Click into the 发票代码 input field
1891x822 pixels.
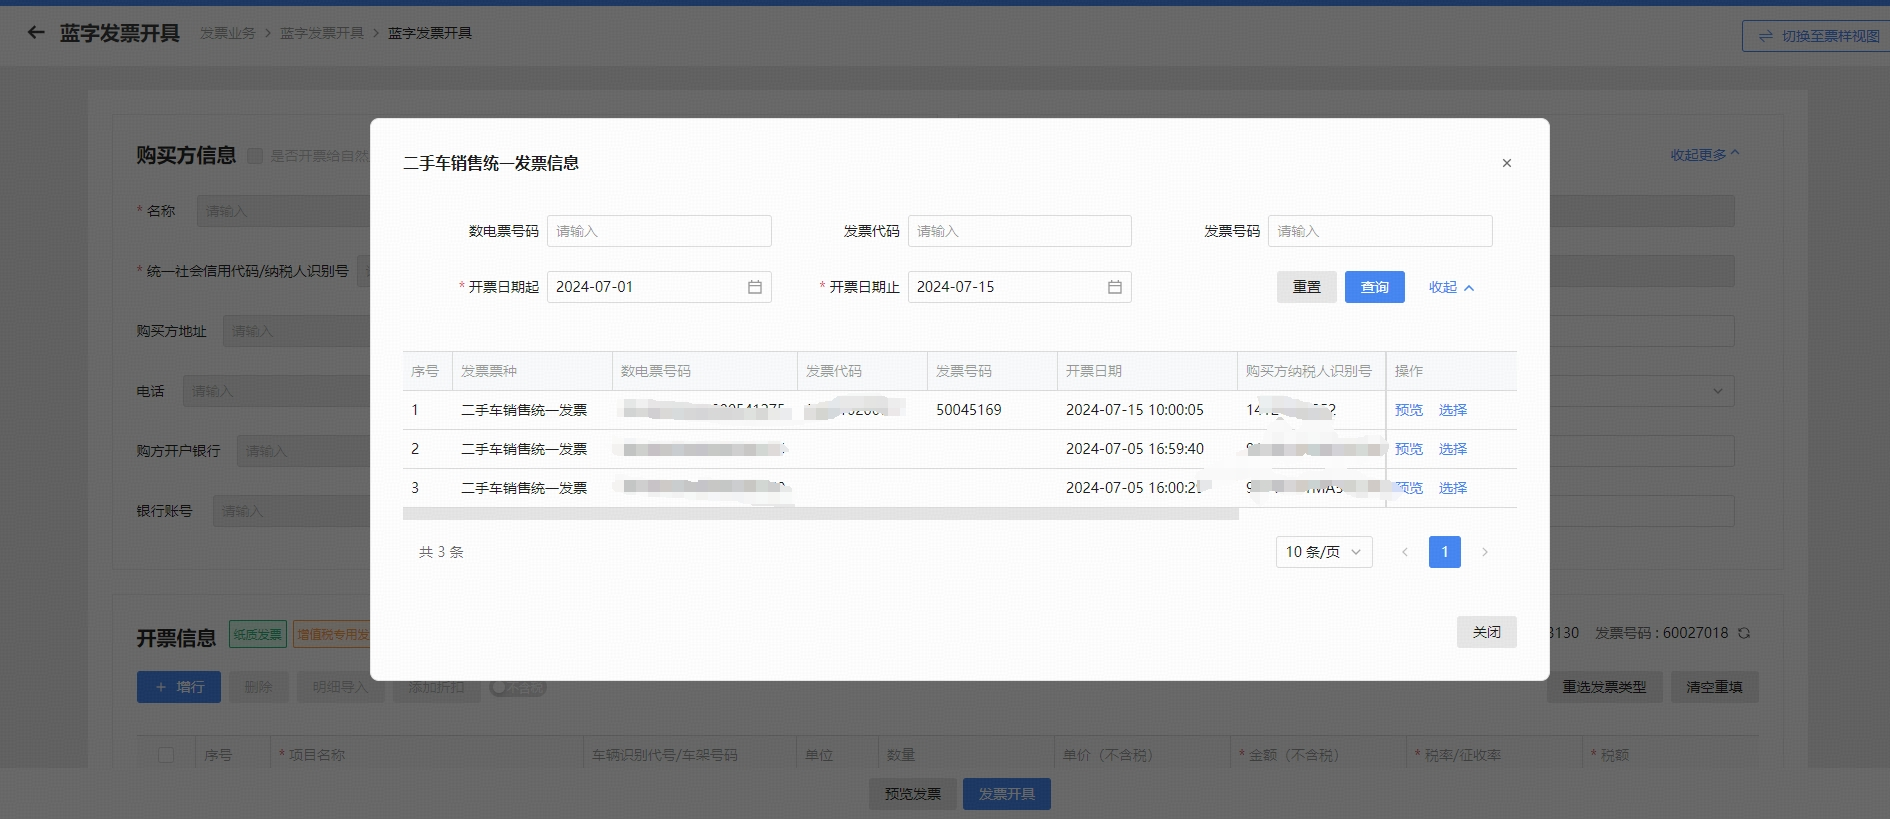coord(1018,231)
